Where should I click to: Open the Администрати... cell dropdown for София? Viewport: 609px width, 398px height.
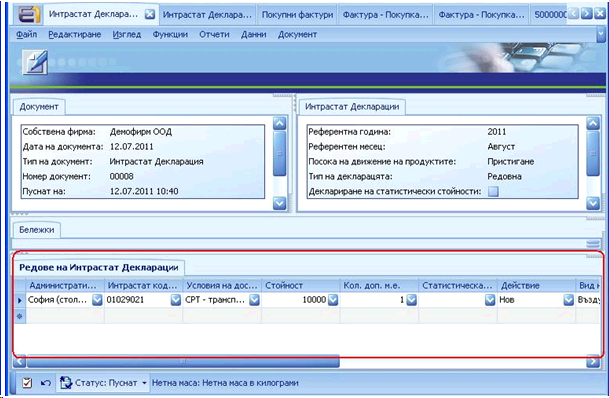(x=97, y=300)
